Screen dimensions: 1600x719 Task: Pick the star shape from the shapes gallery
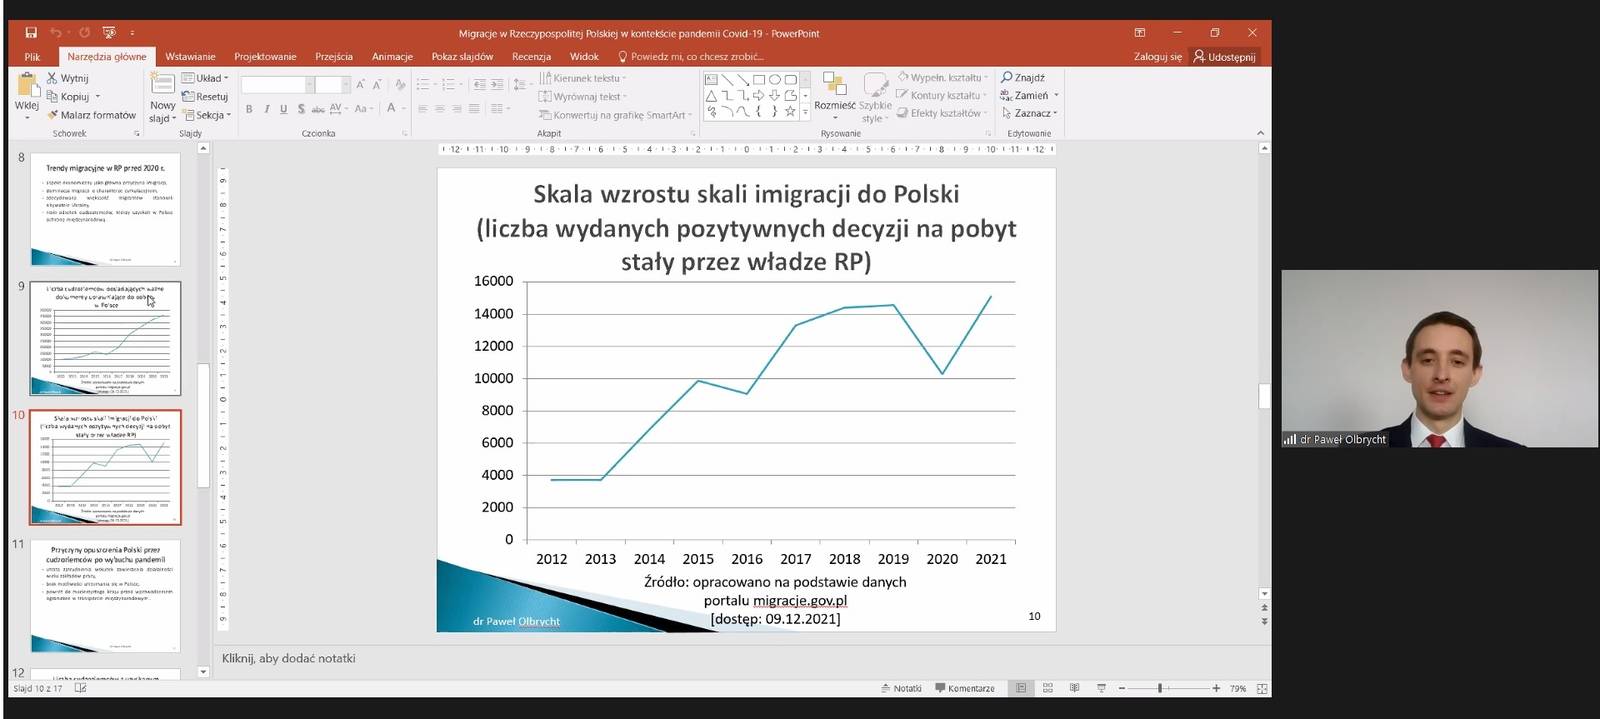(x=790, y=111)
